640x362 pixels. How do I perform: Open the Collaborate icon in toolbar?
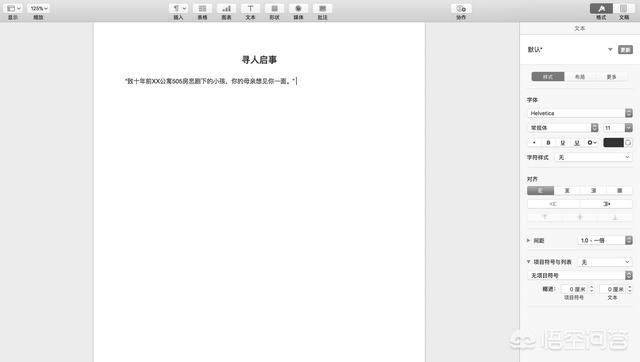click(461, 9)
